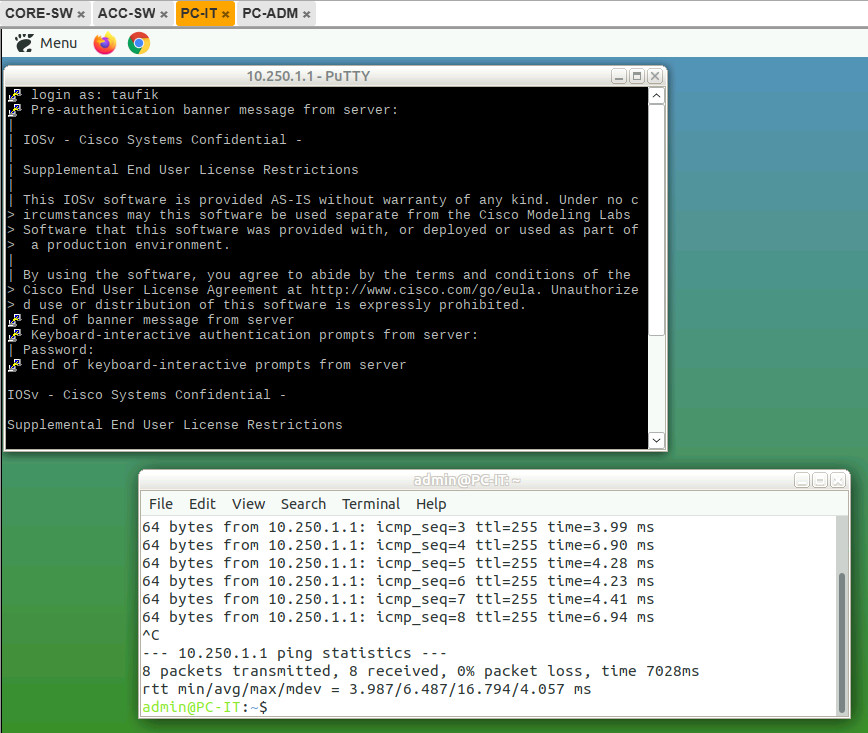868x733 pixels.
Task: Launch Google Chrome from the panel
Action: 139,43
